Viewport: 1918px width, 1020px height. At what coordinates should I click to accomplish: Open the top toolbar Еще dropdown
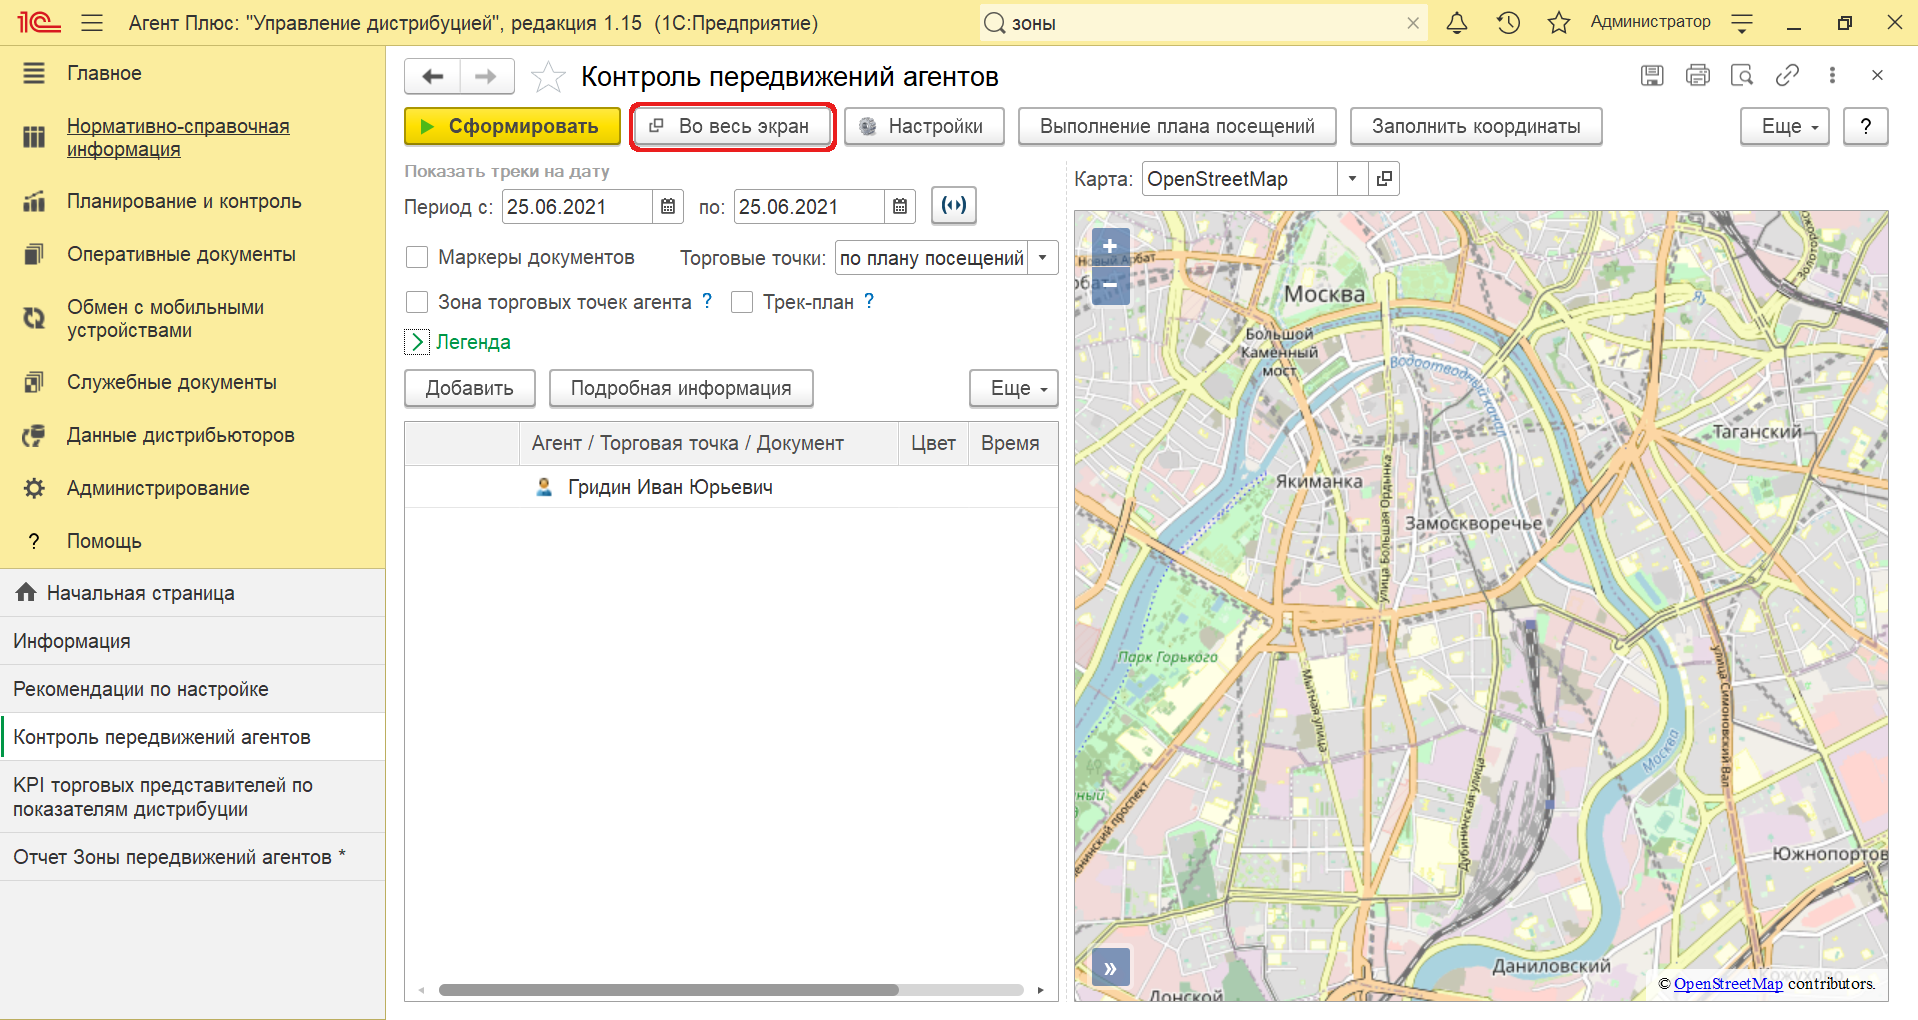(x=1785, y=126)
